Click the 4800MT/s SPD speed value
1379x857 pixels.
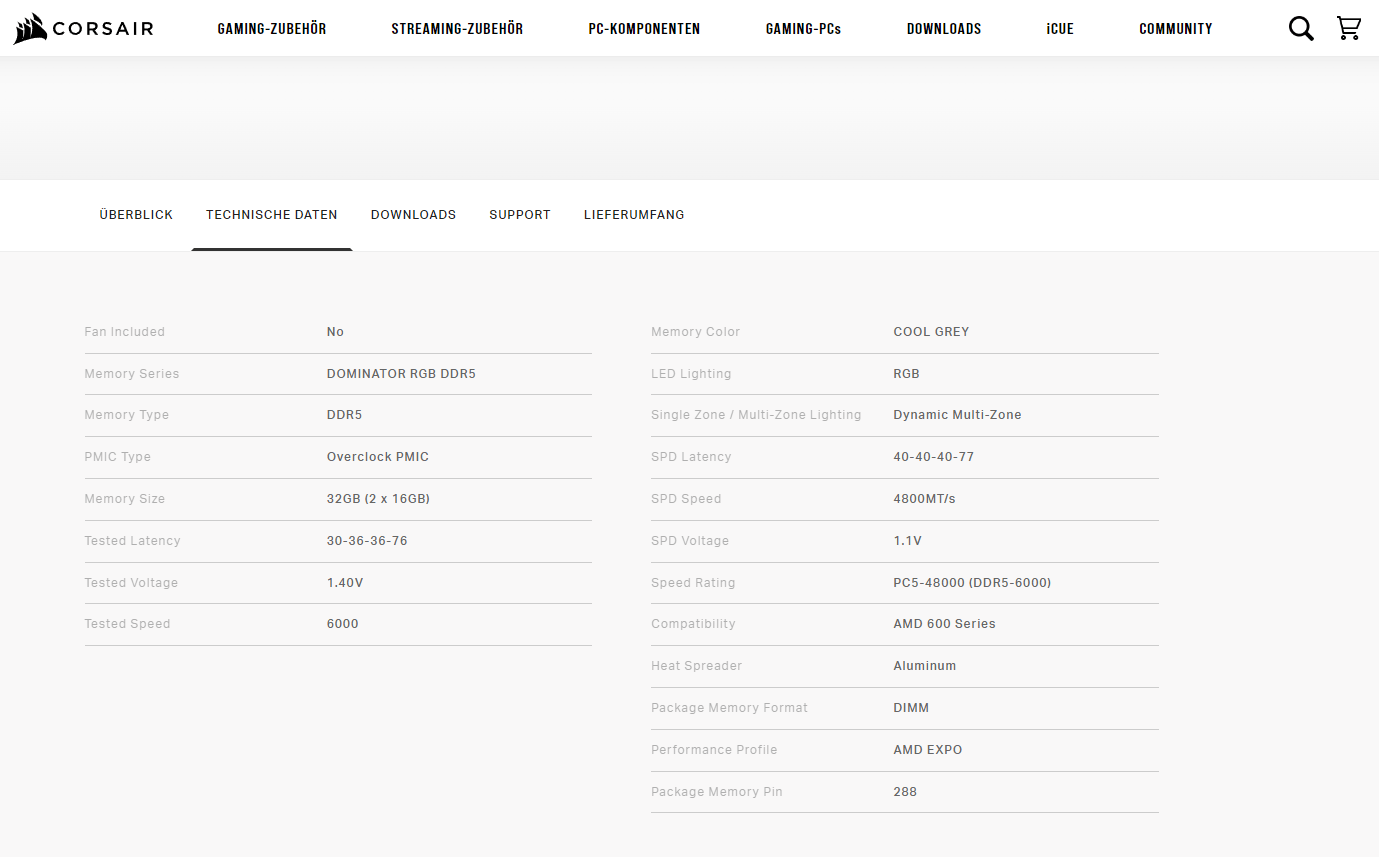point(924,499)
